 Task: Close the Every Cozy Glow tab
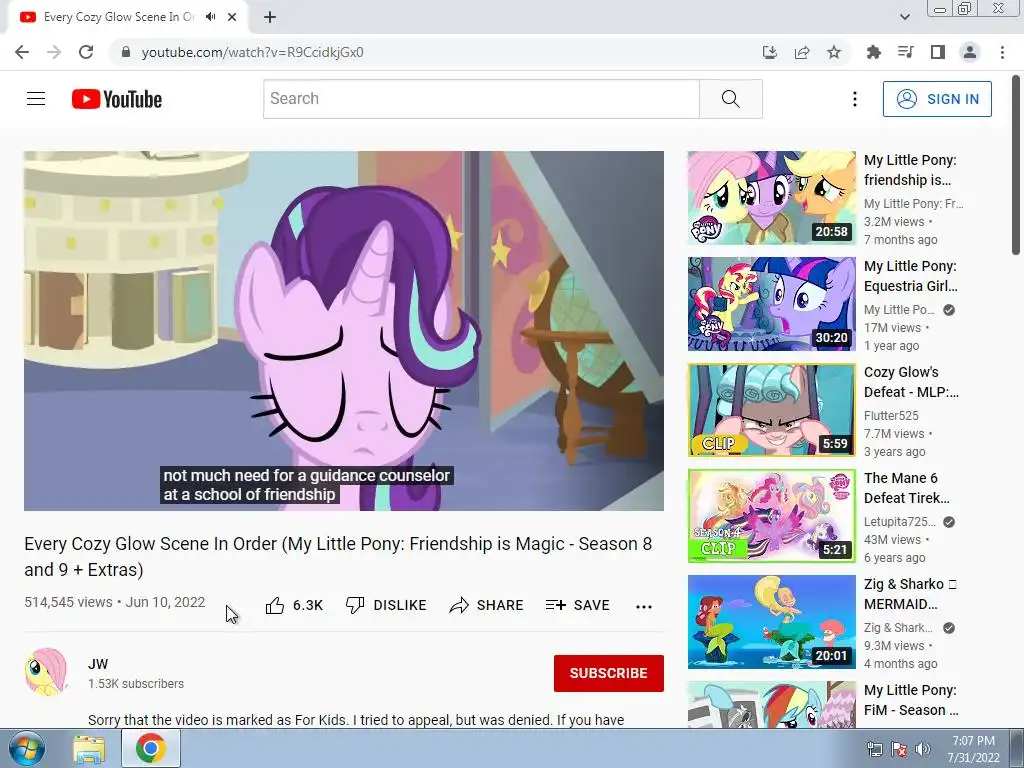pyautogui.click(x=232, y=17)
